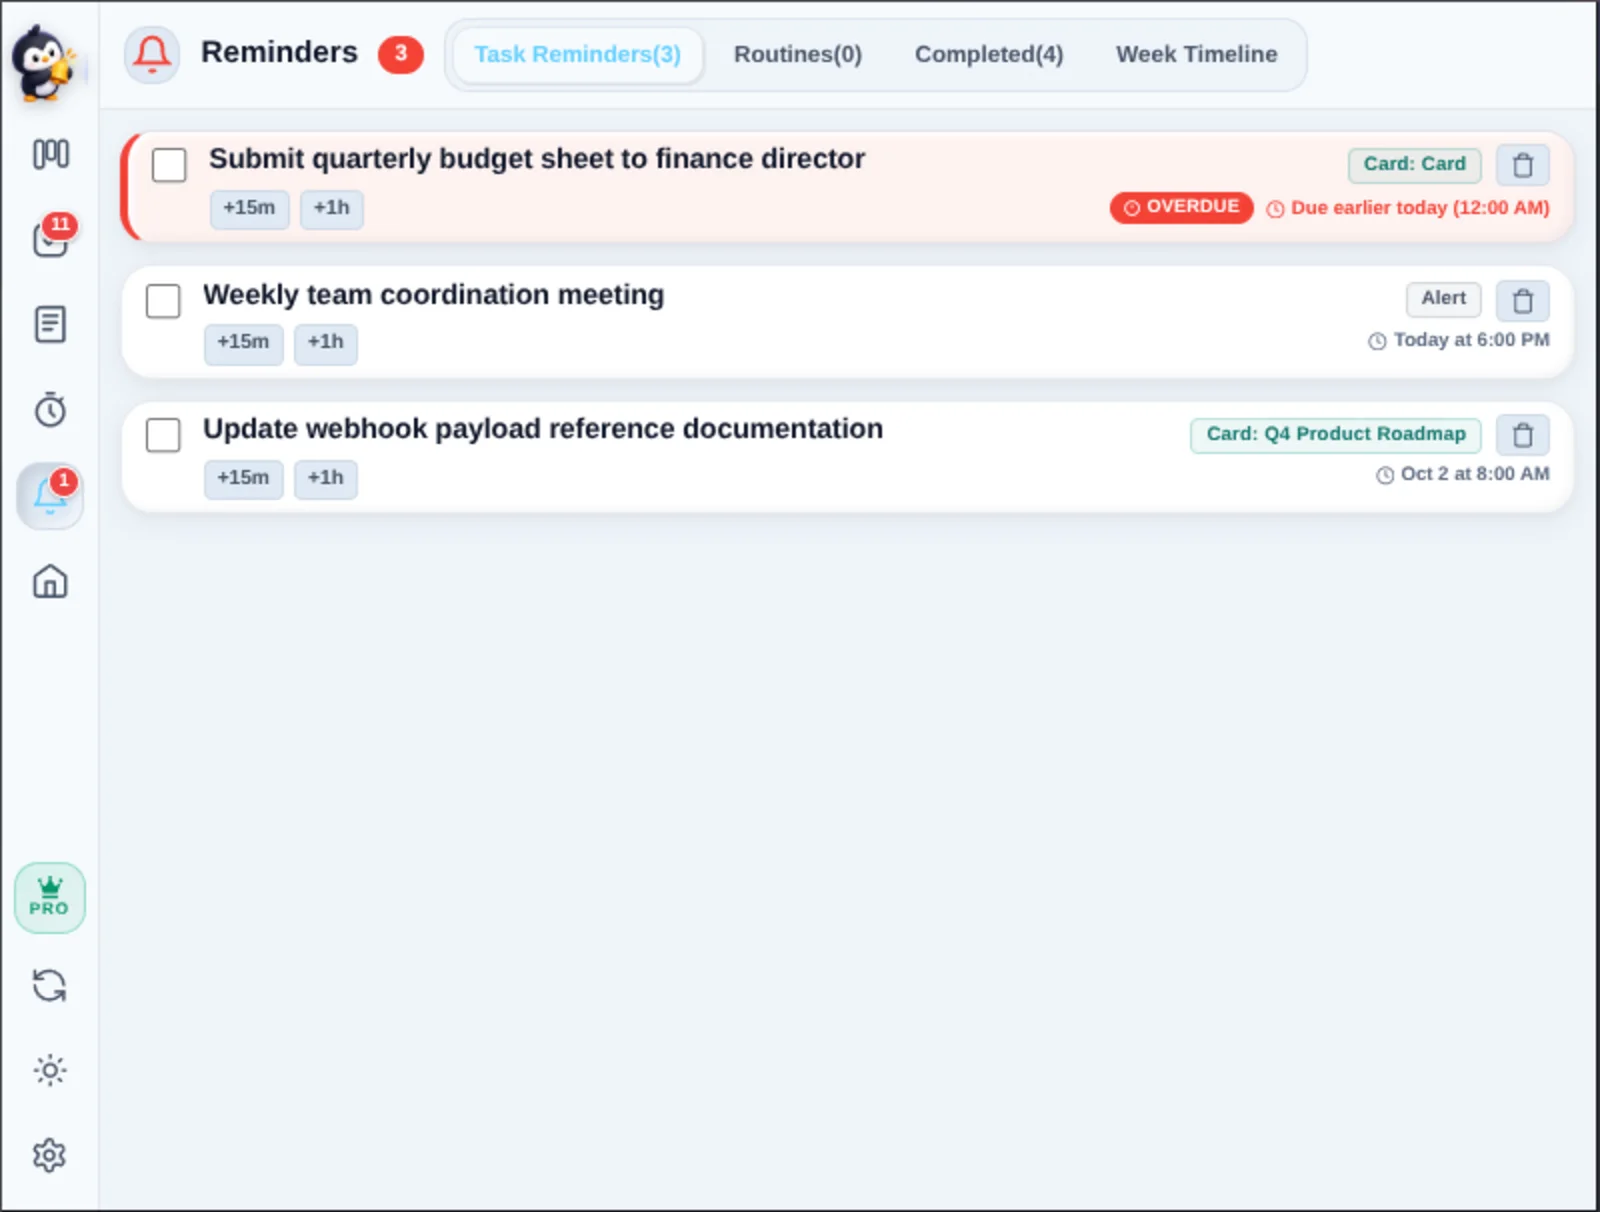Snooze weekly team meeting by +1h
This screenshot has width=1600, height=1212.
click(x=326, y=344)
